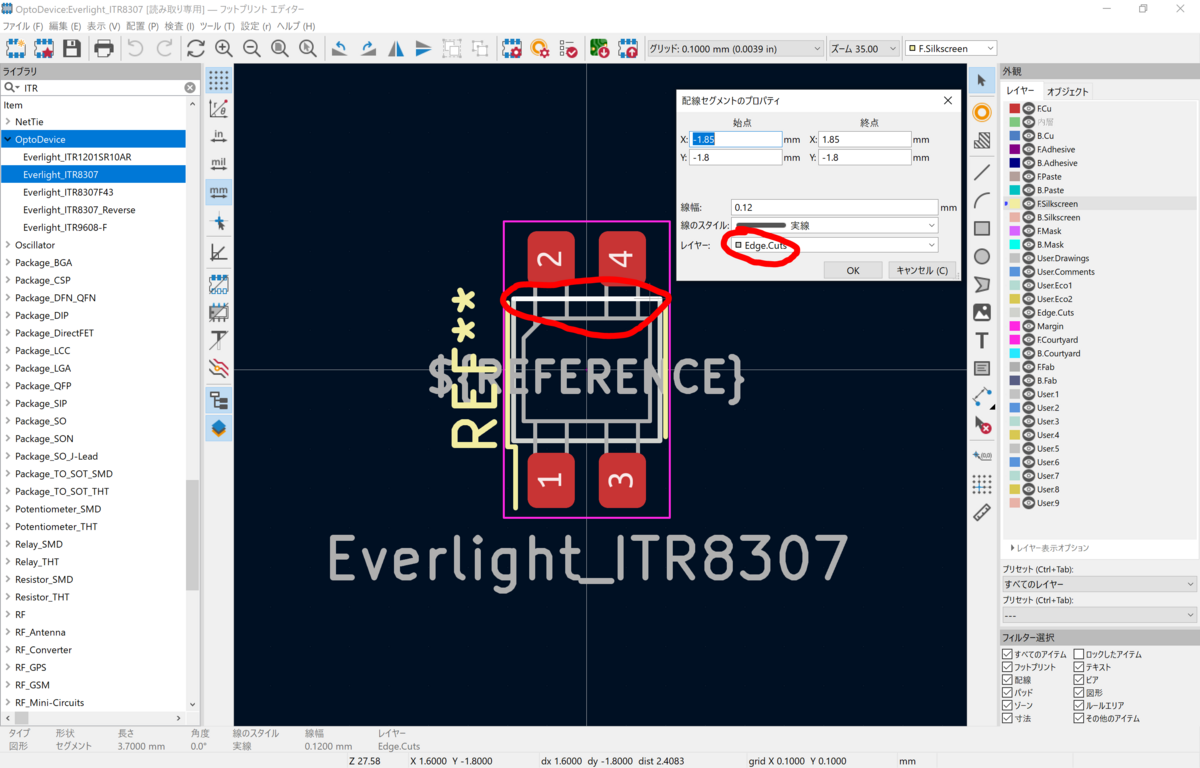This screenshot has height=768, width=1200.
Task: Open the 表示 (V) menu
Action: (x=103, y=26)
